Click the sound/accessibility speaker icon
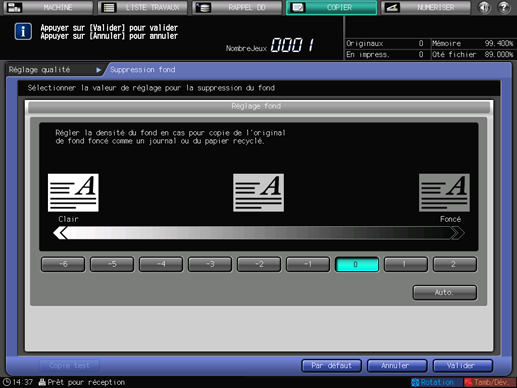Viewport: 517px width, 388px height. tap(484, 7)
